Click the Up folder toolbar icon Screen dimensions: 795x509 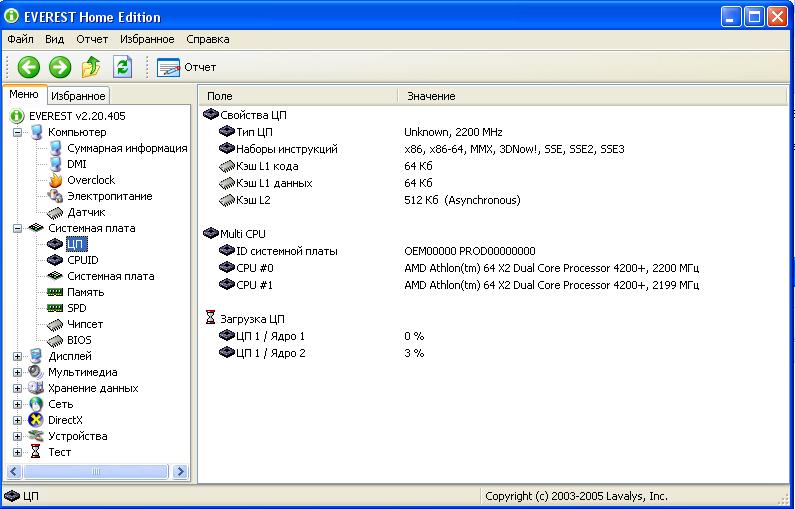coord(91,67)
